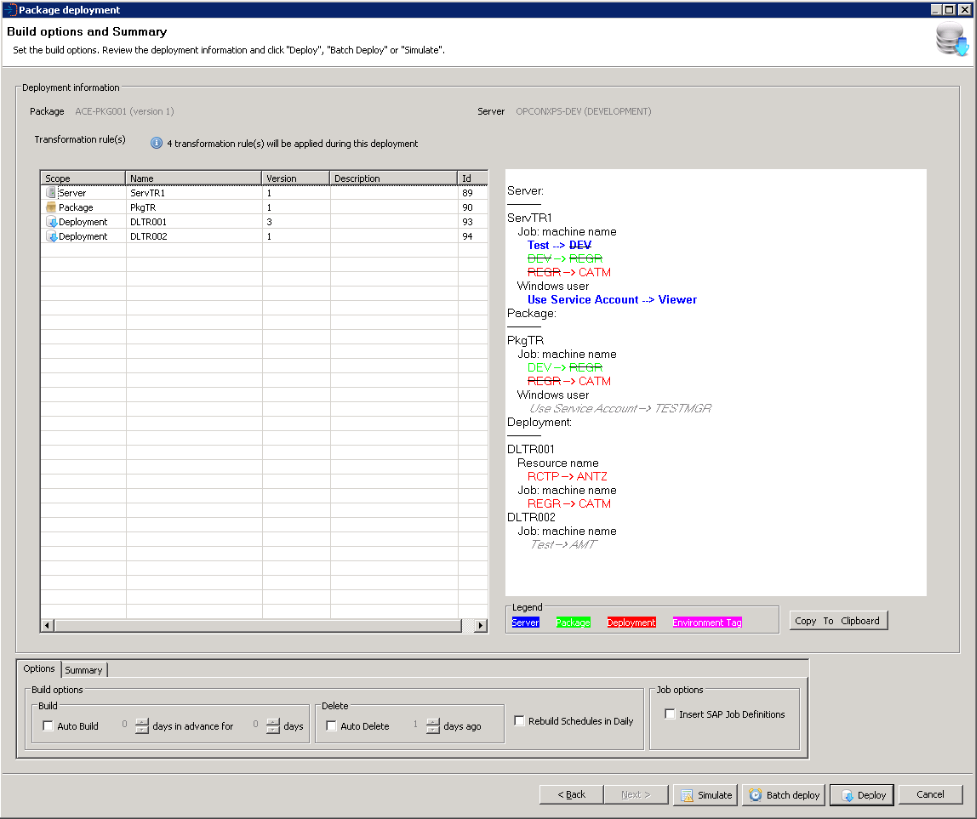Click the database deploy icon in header
The height and width of the screenshot is (819, 977).
(952, 40)
